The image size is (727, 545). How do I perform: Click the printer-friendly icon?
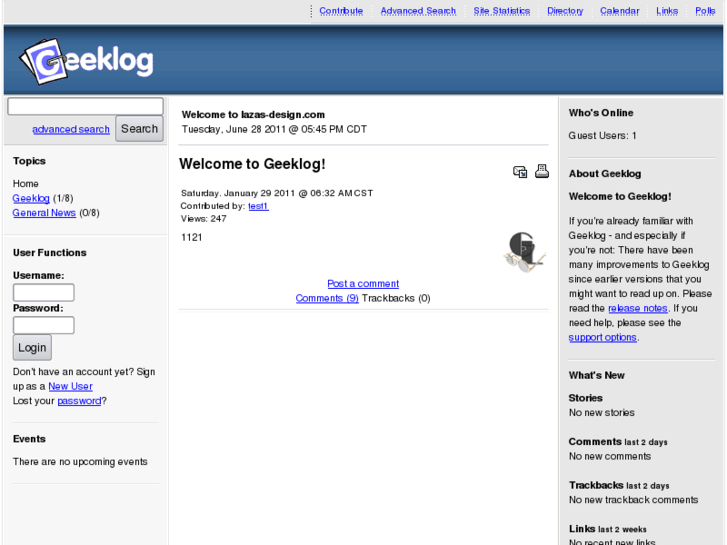[x=542, y=171]
